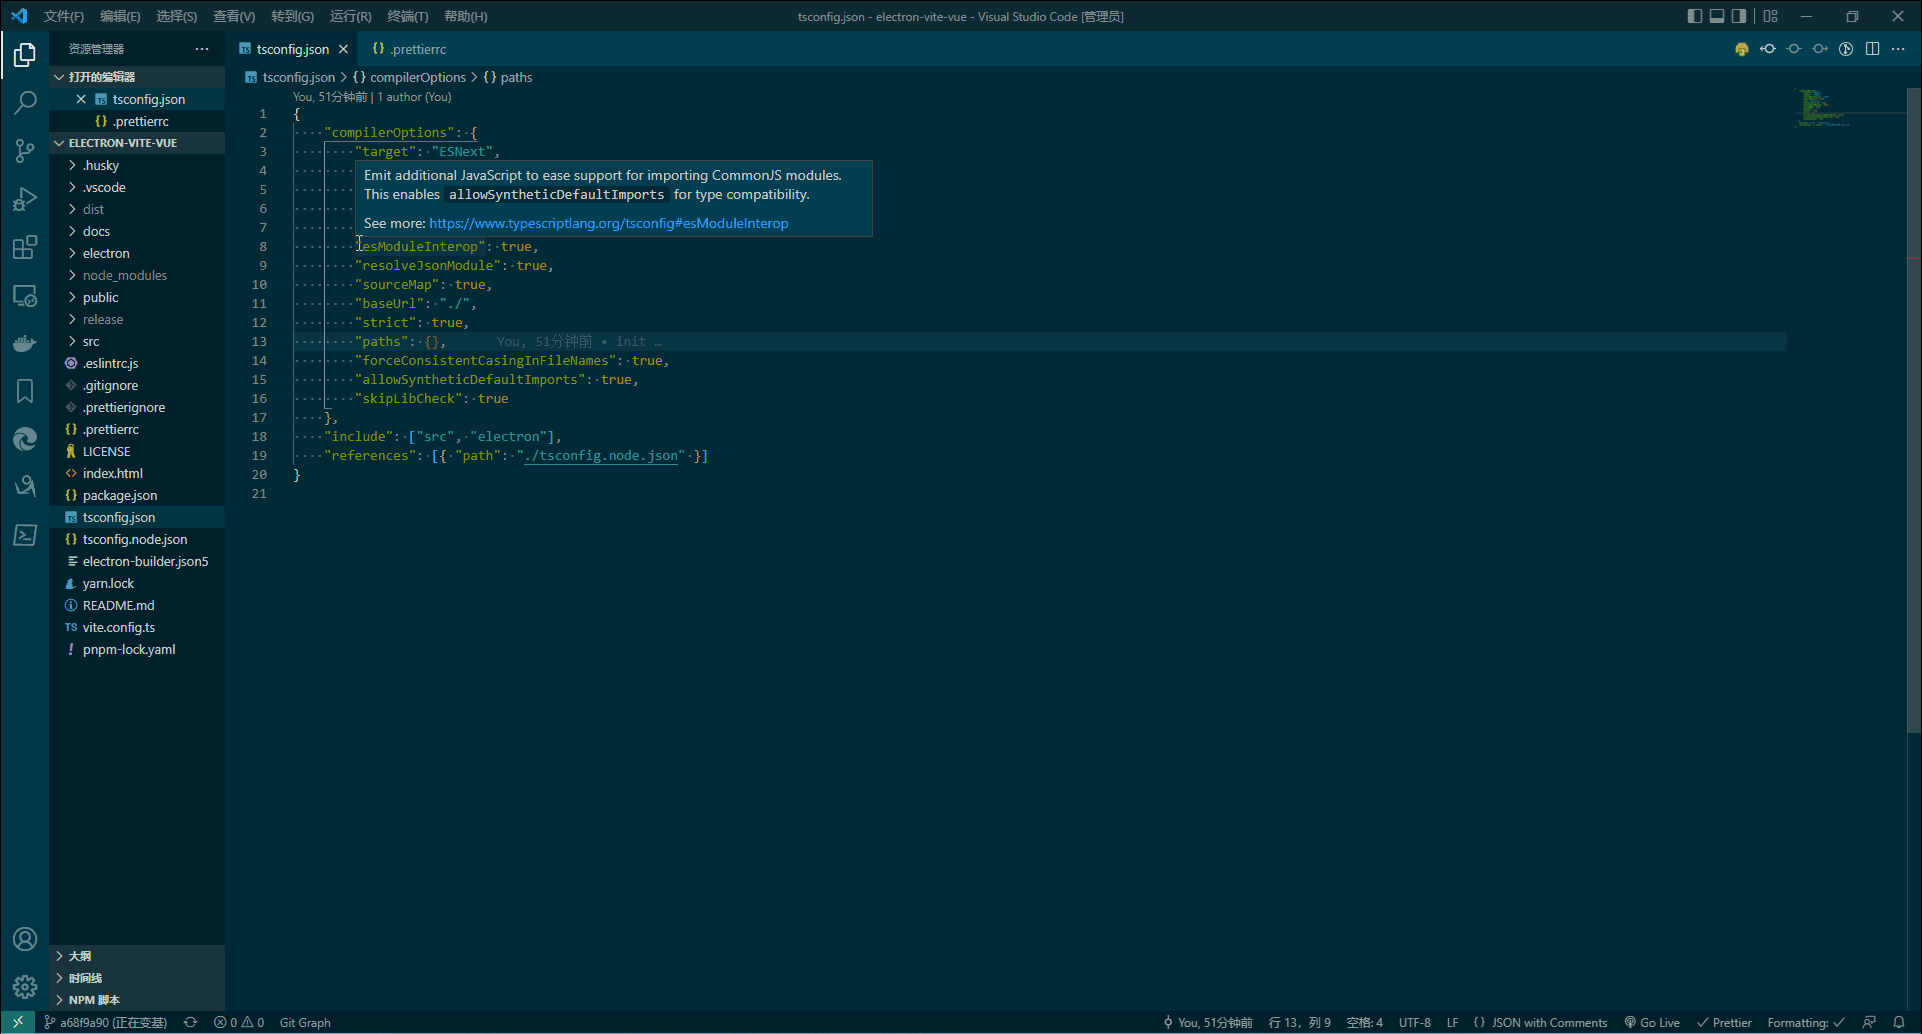Open the Remote Explorer icon

tap(25, 295)
